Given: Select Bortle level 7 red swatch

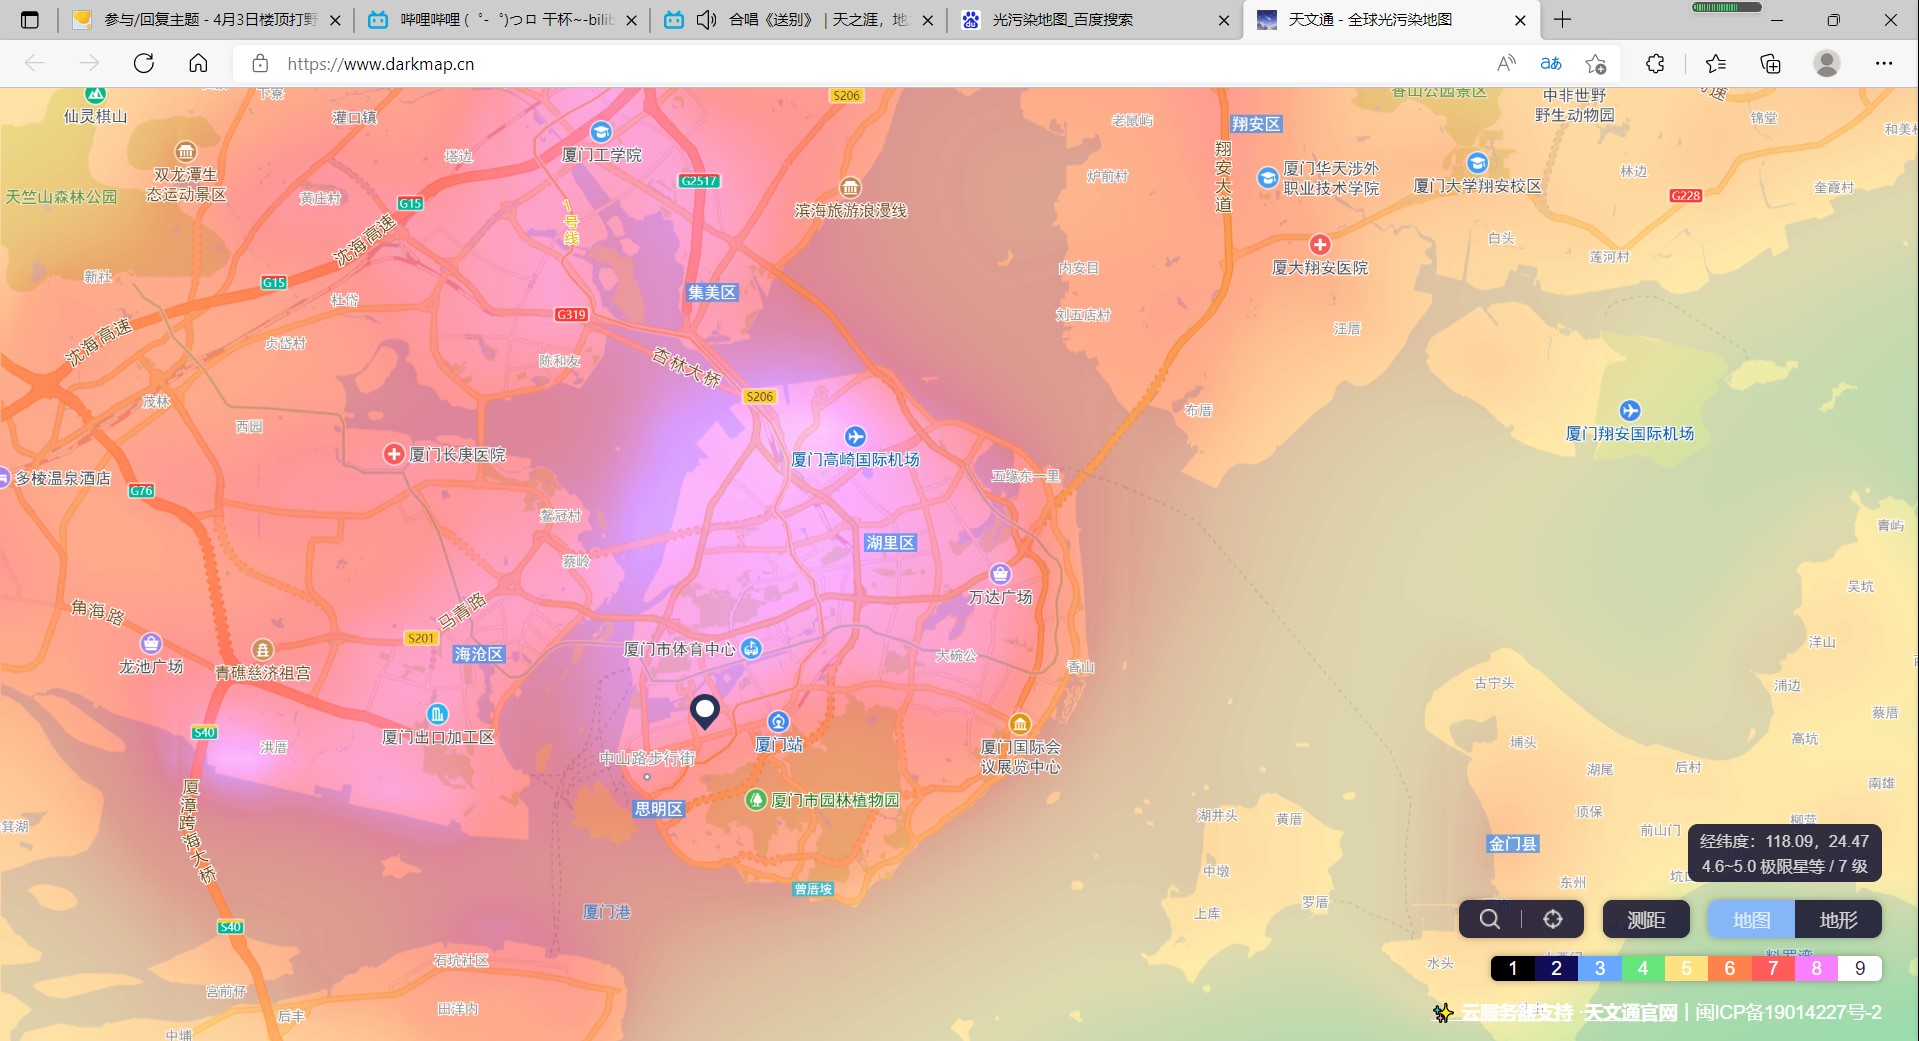Looking at the screenshot, I should [x=1773, y=968].
